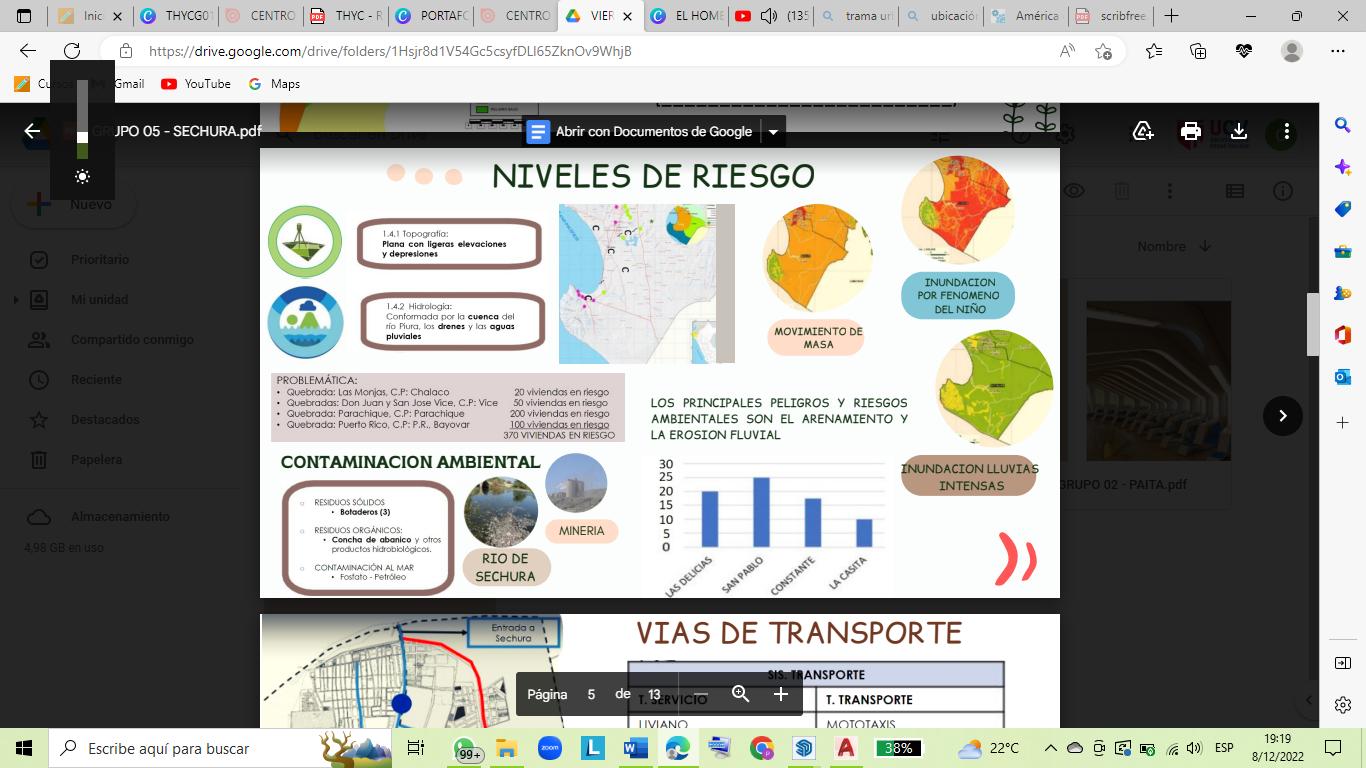Switch to the ubicación tab
This screenshot has width=1366, height=768.
(940, 16)
